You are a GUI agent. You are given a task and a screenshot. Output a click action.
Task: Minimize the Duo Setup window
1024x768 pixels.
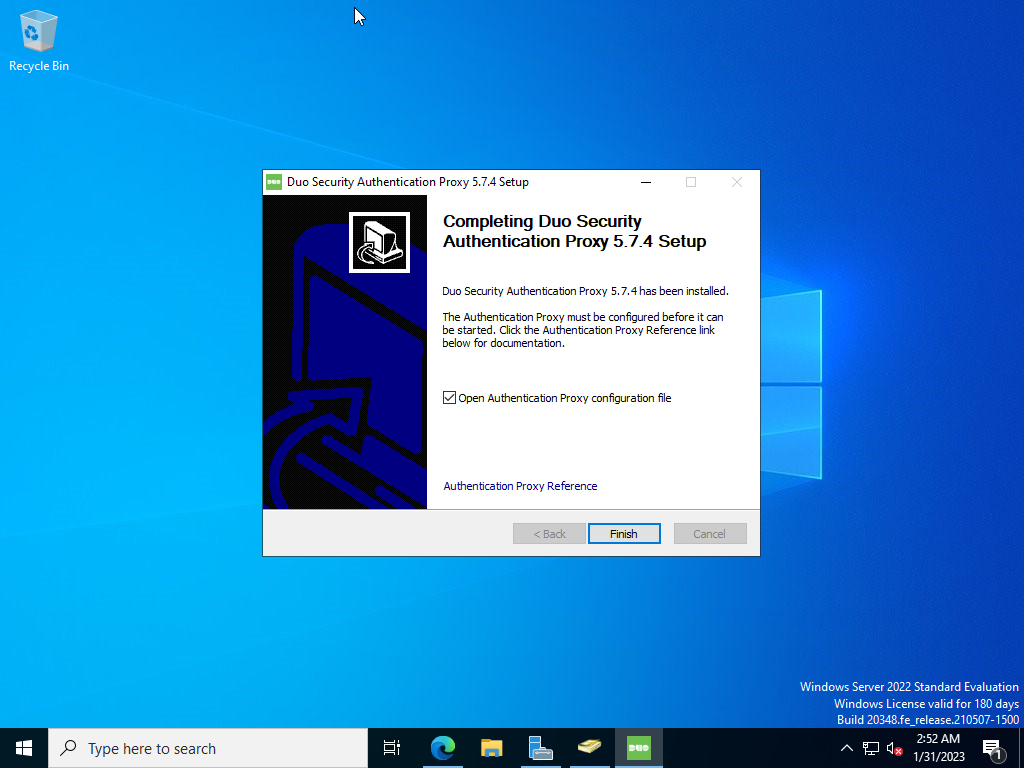[x=646, y=182]
